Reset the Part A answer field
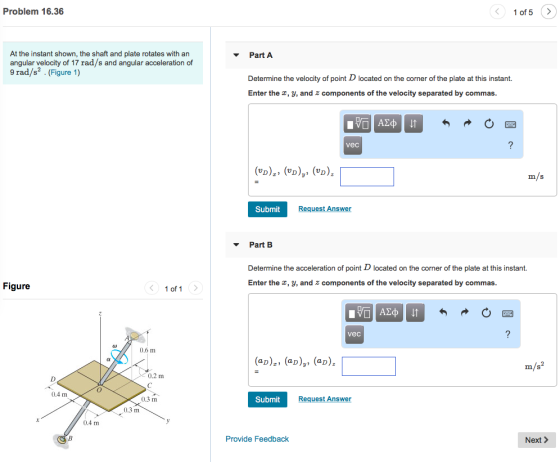 point(489,124)
